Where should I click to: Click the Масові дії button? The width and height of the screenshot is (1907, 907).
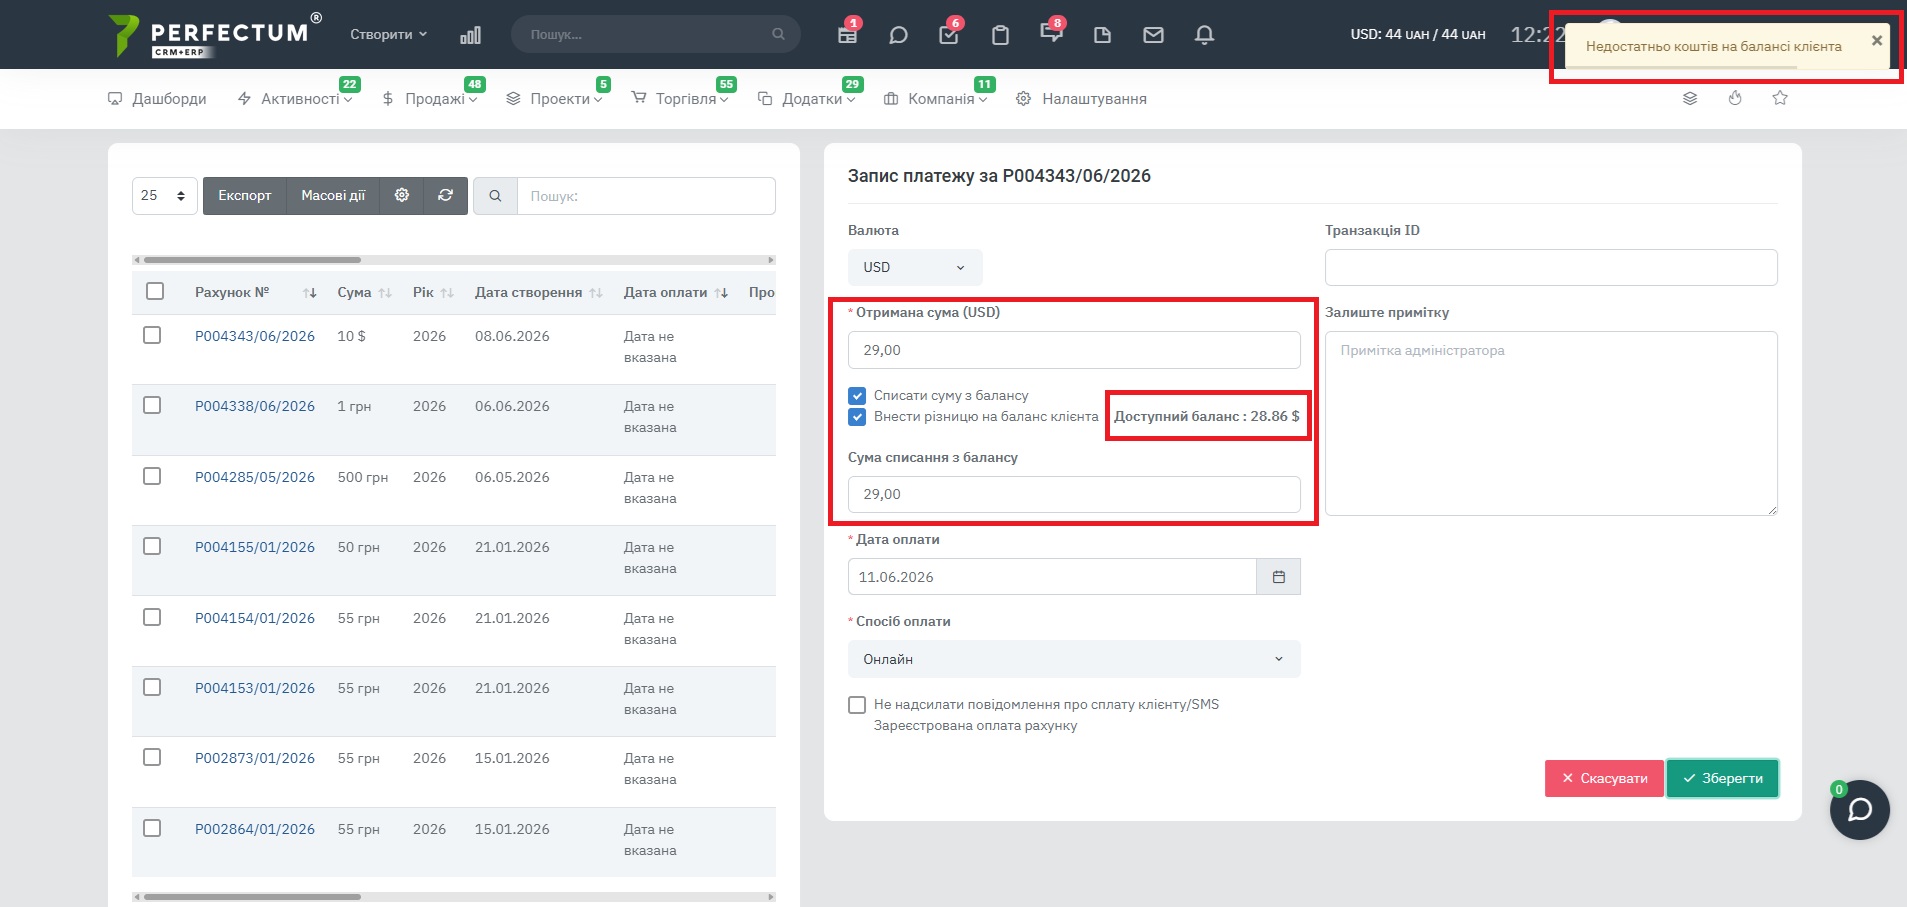[334, 196]
